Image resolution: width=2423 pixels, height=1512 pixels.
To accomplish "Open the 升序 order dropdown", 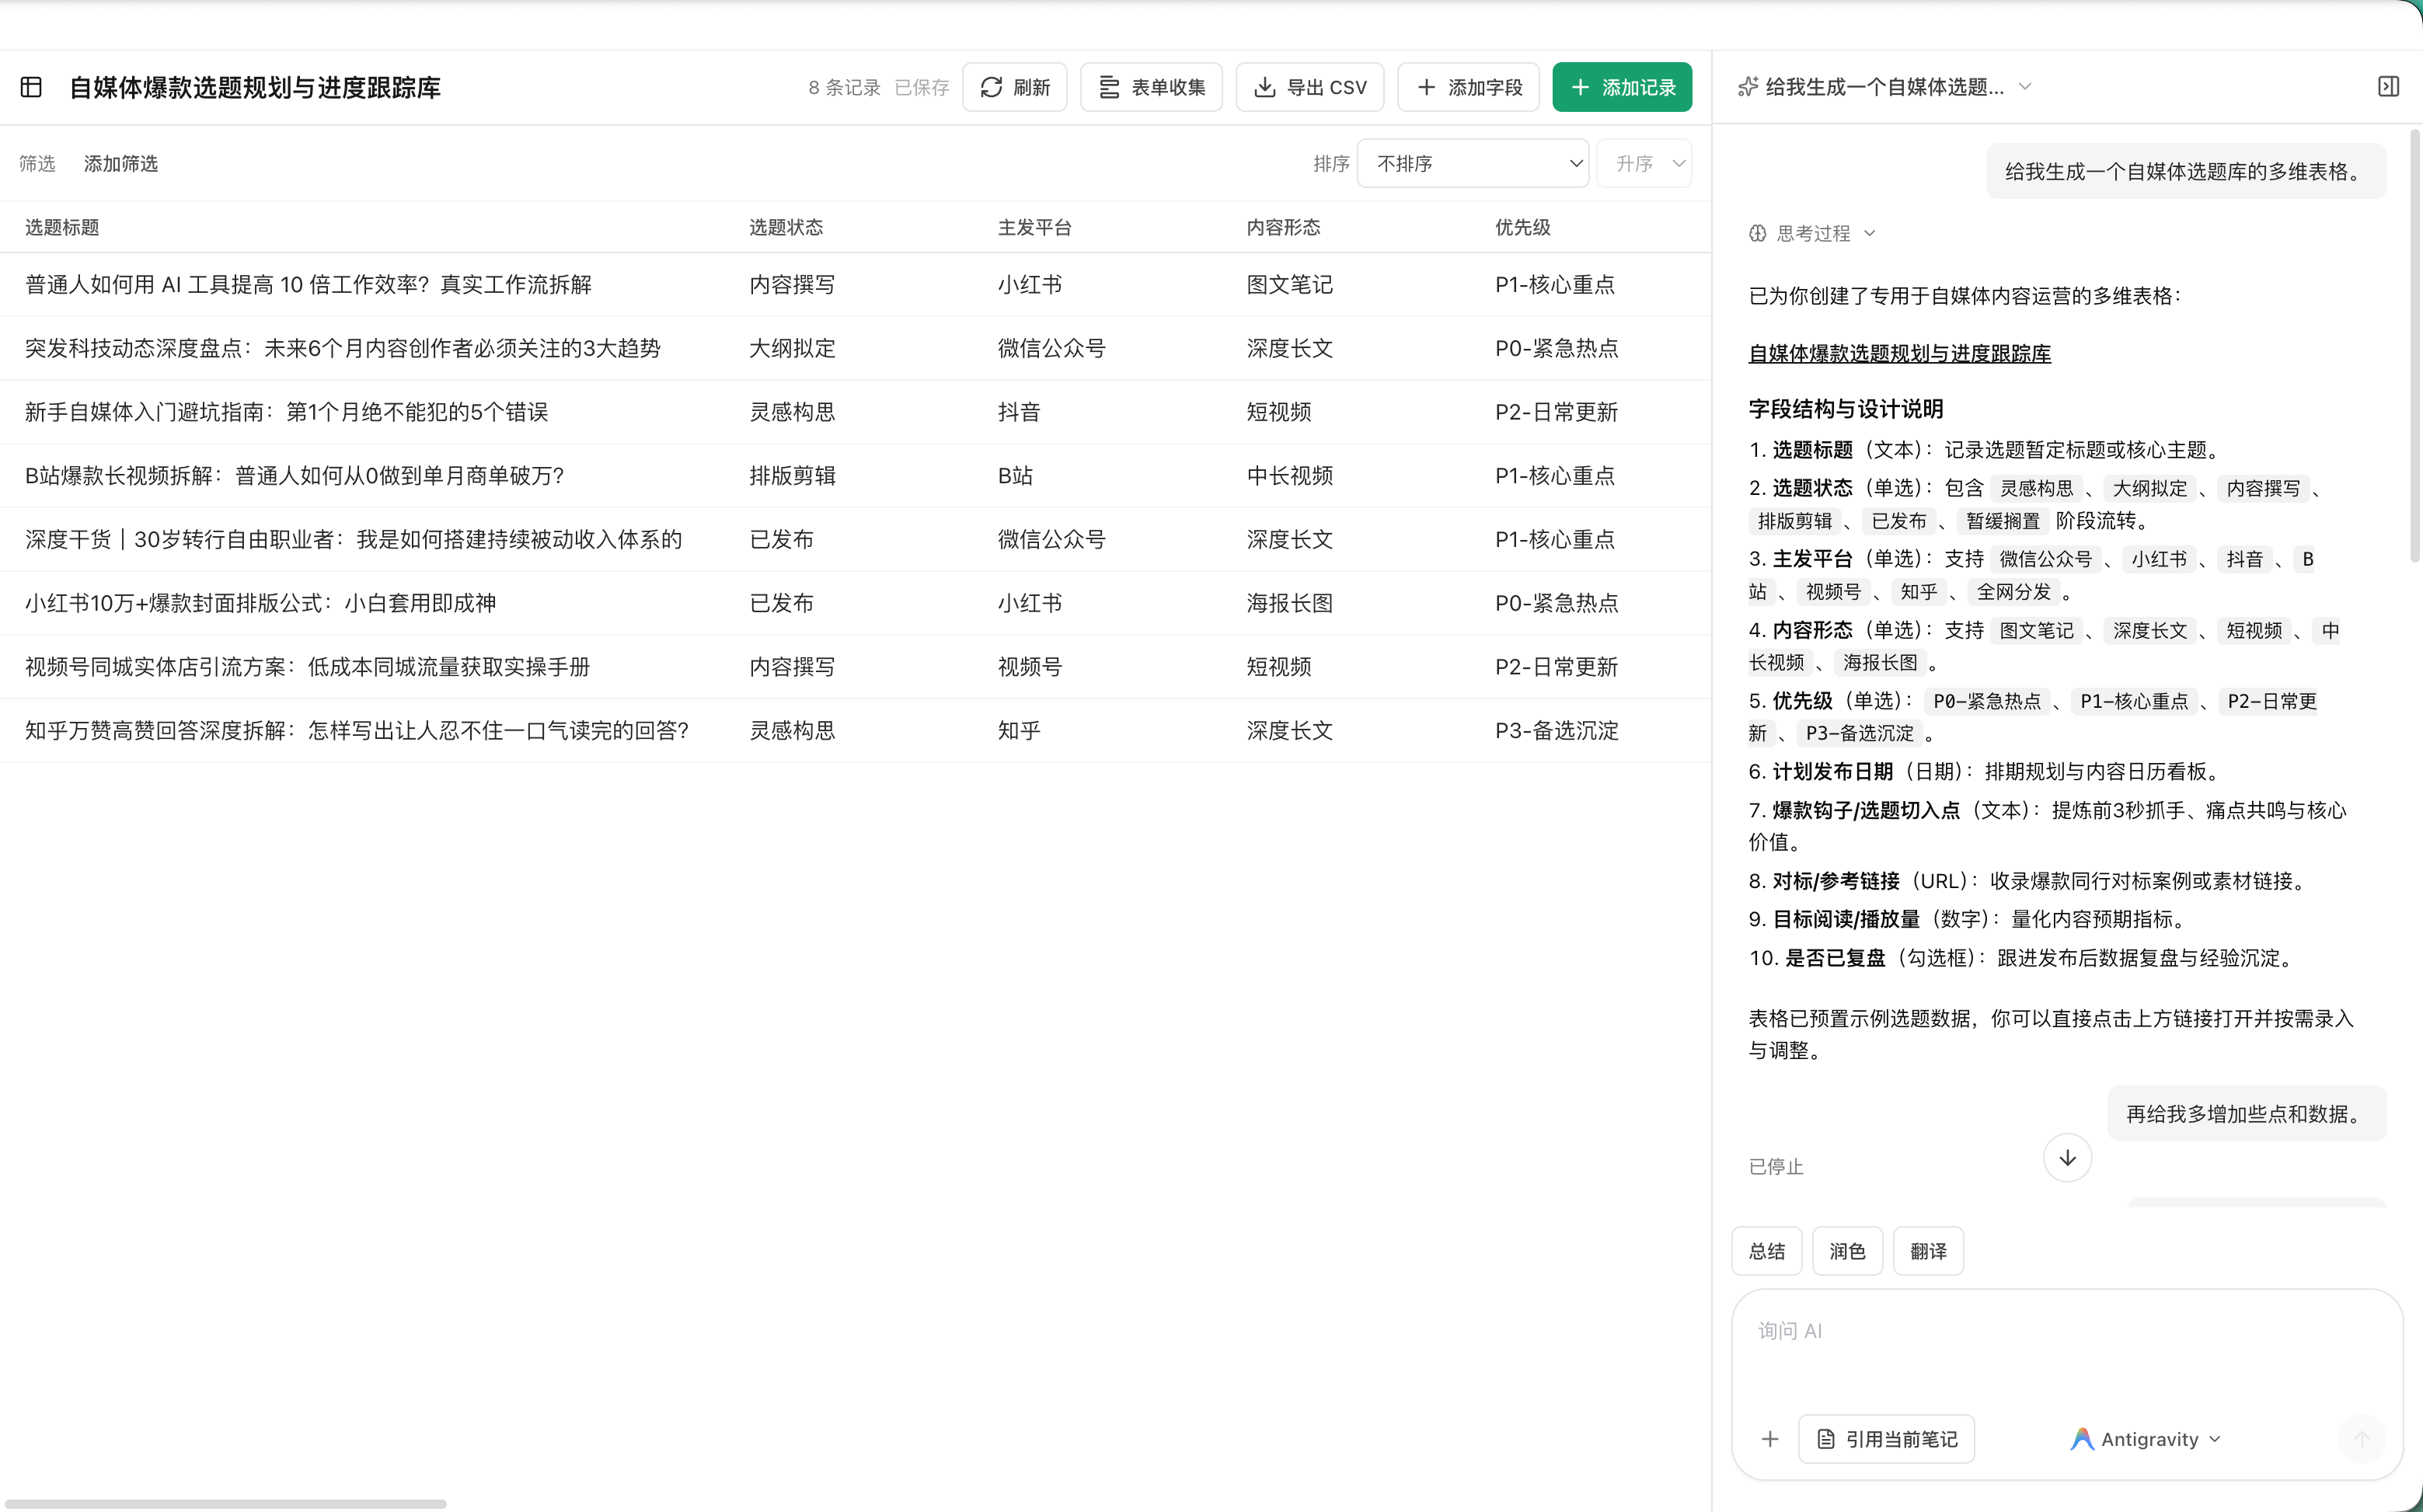I will tap(1644, 163).
